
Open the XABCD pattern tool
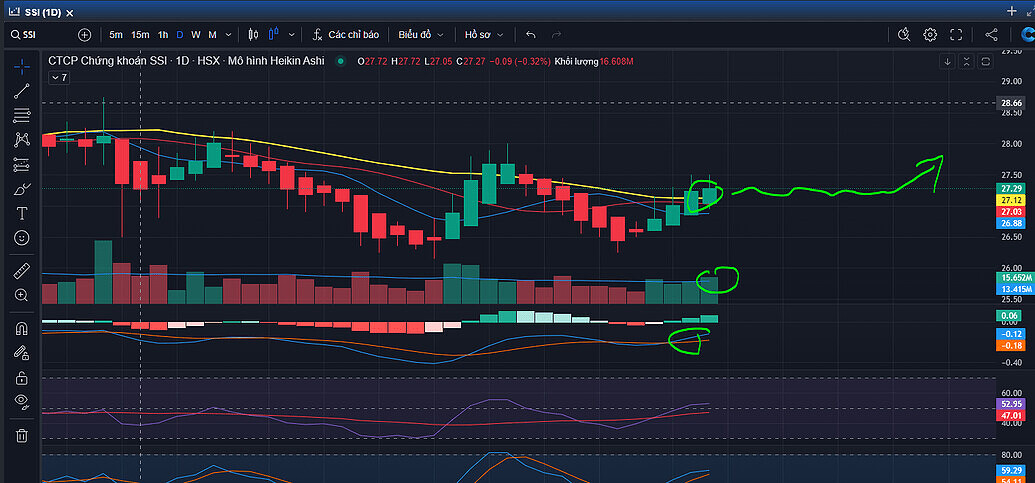pyautogui.click(x=22, y=140)
